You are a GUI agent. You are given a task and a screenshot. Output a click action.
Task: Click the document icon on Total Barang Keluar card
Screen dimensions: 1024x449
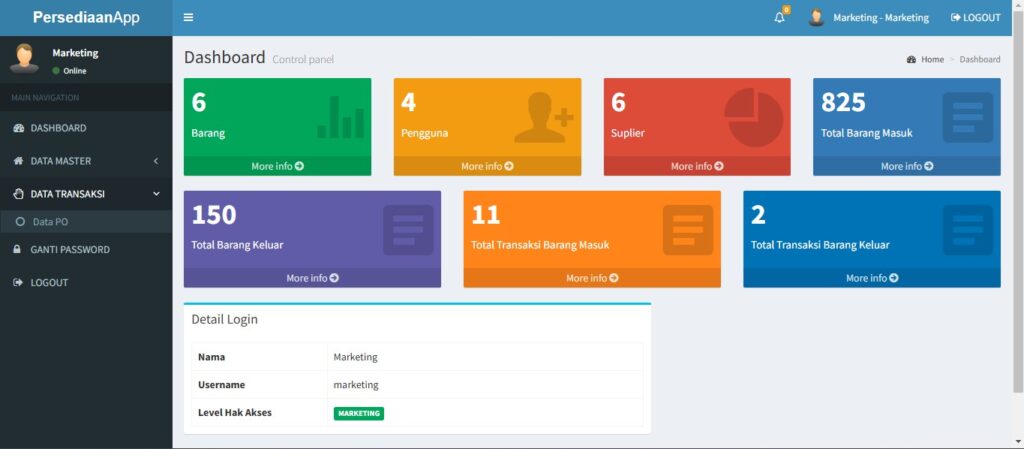408,230
